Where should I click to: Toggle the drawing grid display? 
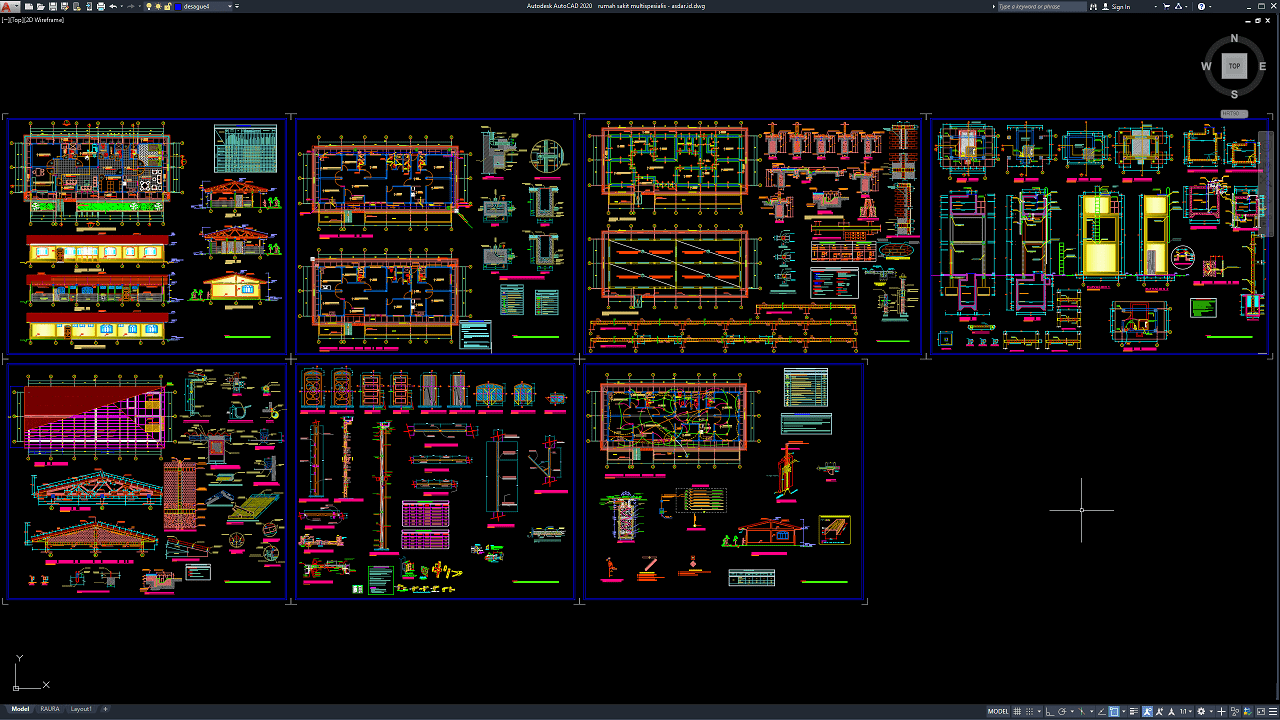tap(1017, 712)
